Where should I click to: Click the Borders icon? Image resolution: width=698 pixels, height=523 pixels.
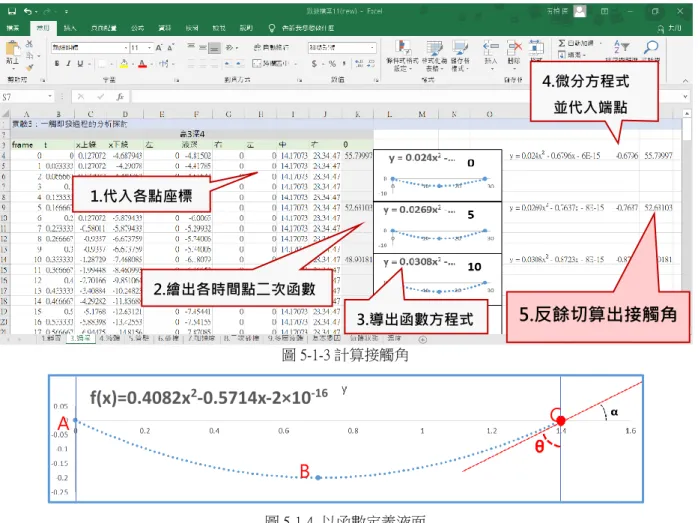(102, 64)
